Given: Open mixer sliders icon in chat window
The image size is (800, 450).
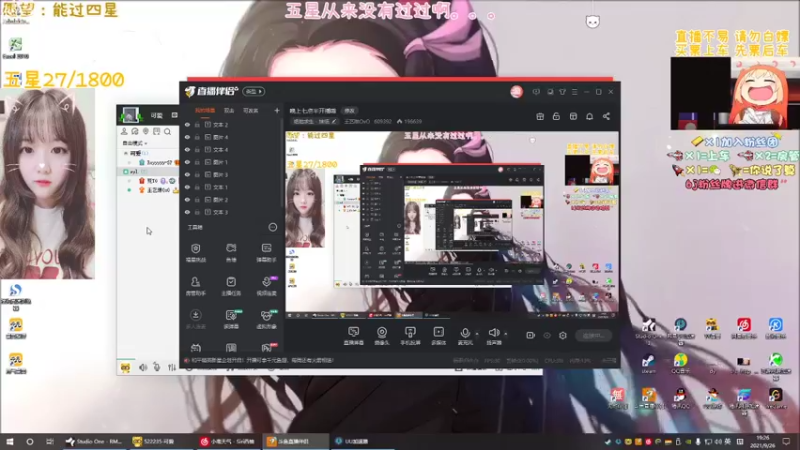Looking at the screenshot, I should tap(172, 367).
